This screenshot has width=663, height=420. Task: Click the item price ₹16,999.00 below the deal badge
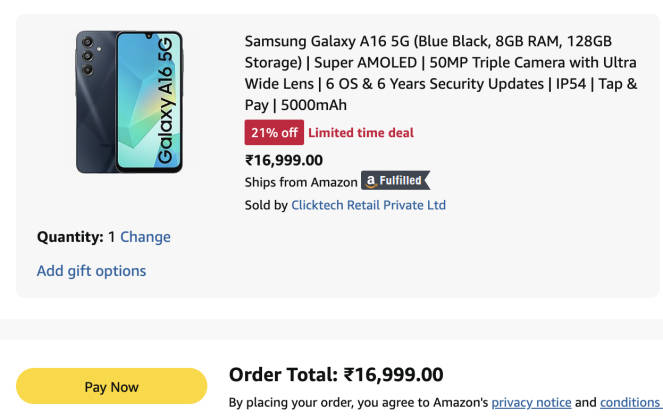coord(284,159)
